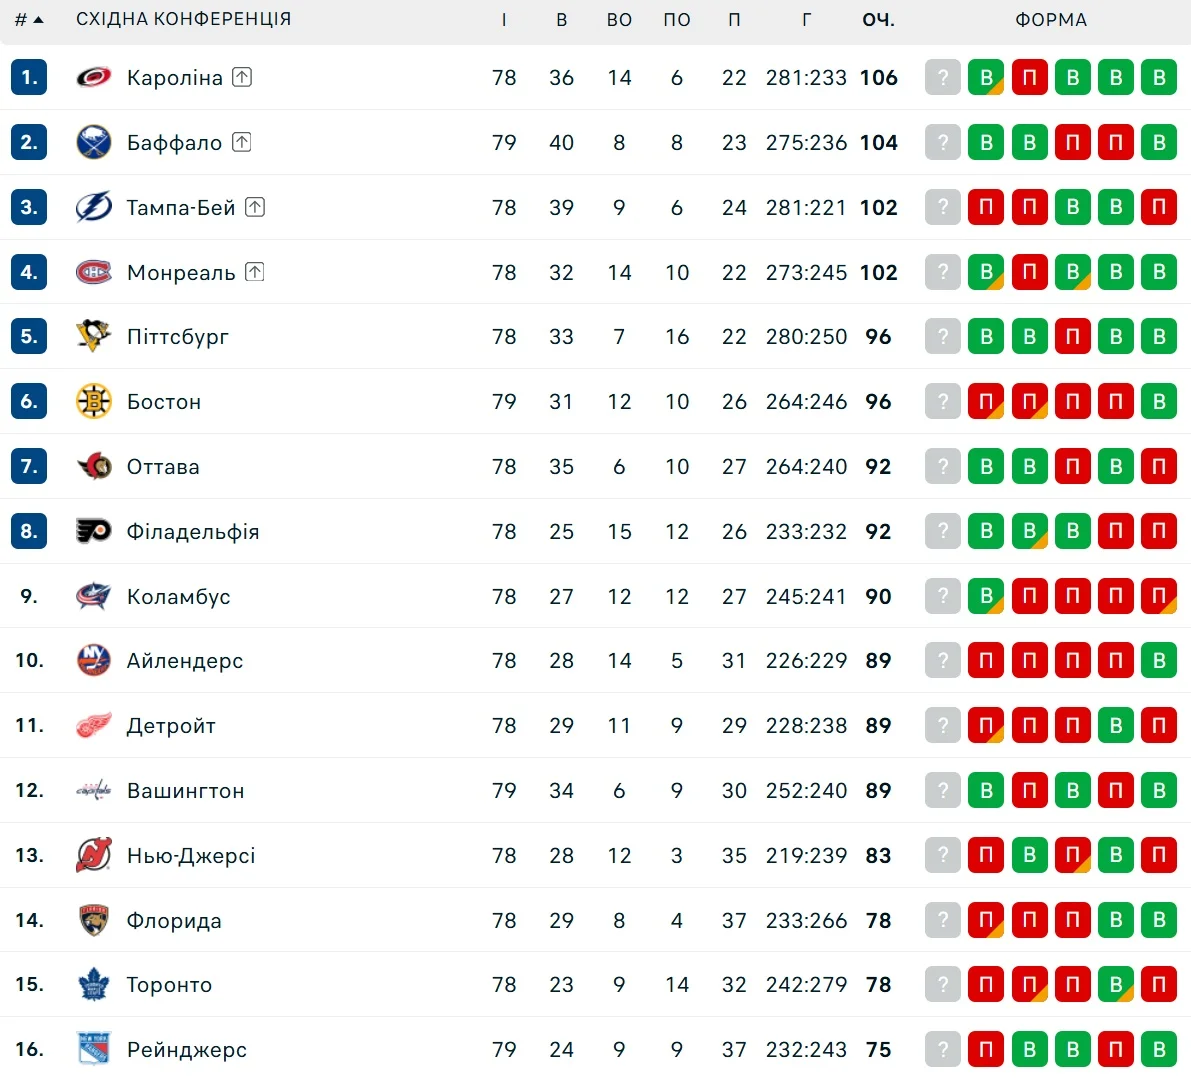Screen dimensions: 1191x1079
Task: Click the Boston Bruins logo icon
Action: tap(94, 401)
